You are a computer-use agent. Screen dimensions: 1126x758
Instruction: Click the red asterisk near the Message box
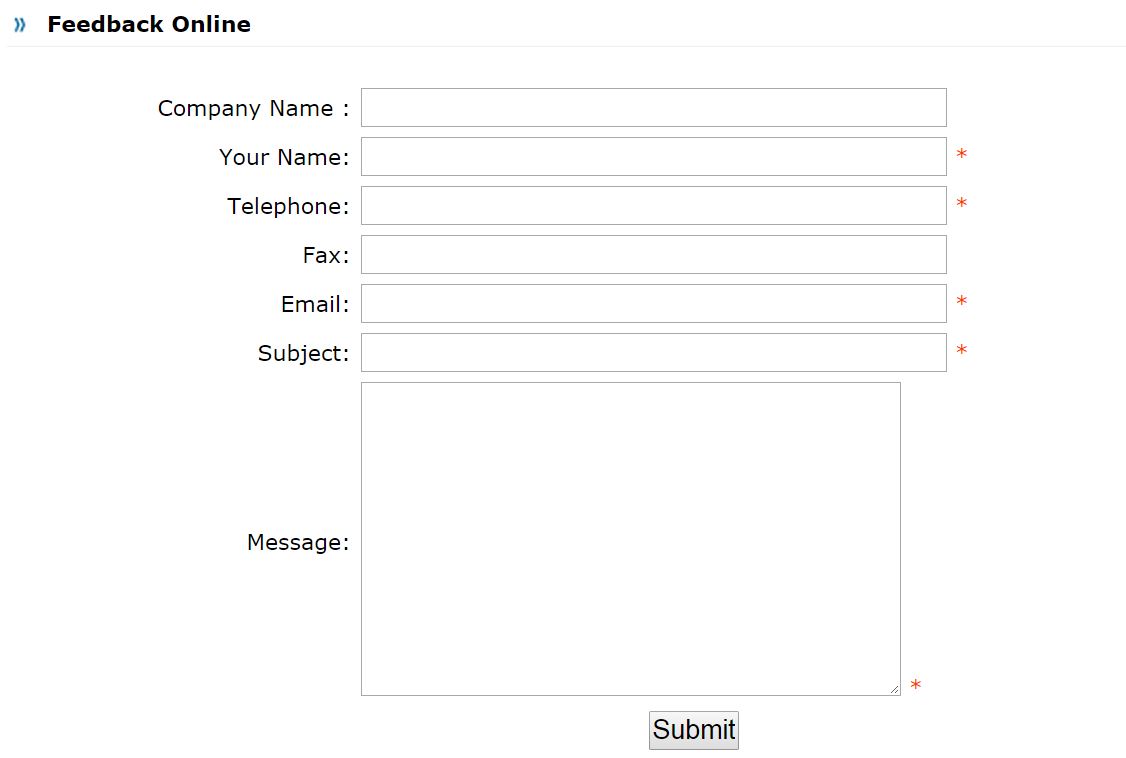click(x=916, y=685)
